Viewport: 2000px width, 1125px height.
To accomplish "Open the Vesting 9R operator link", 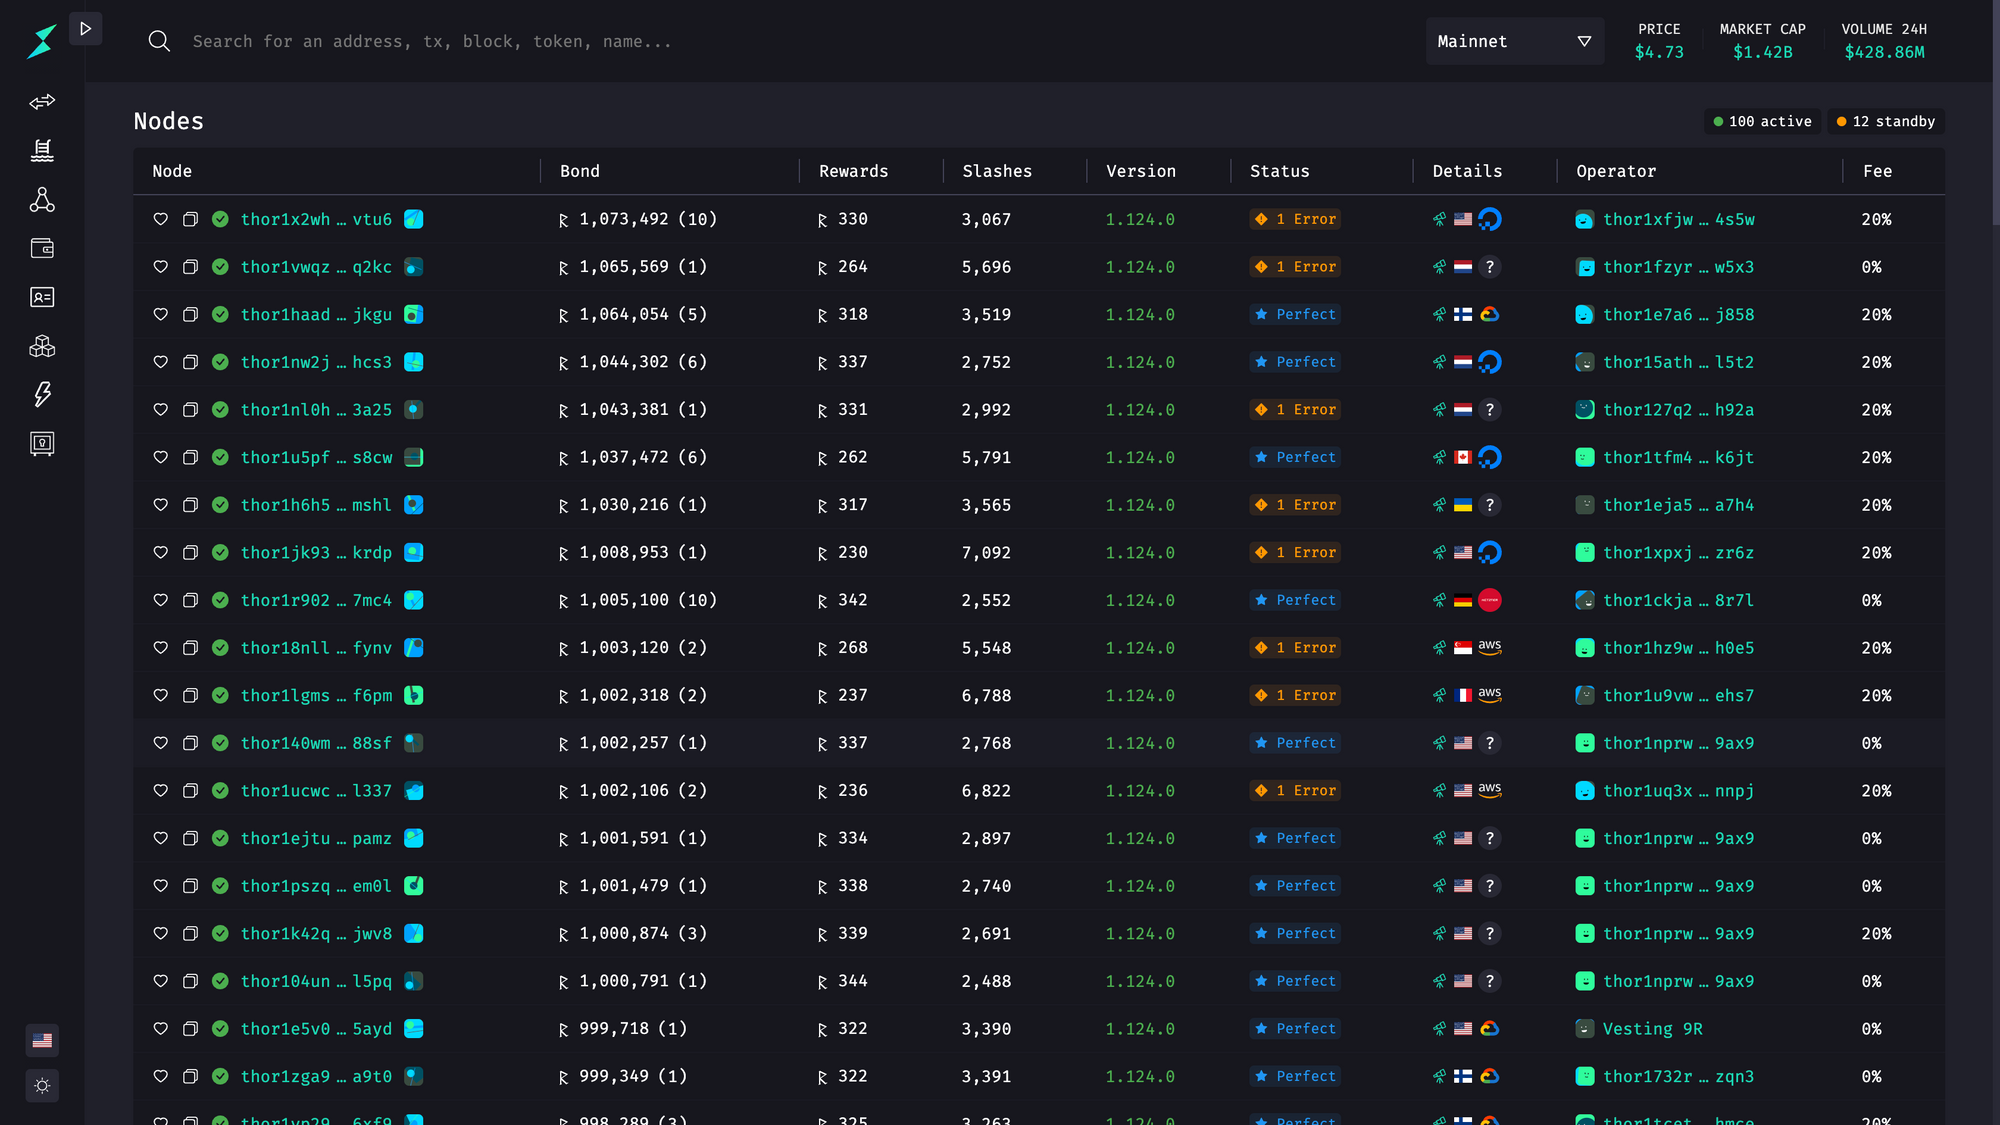I will 1652,1029.
